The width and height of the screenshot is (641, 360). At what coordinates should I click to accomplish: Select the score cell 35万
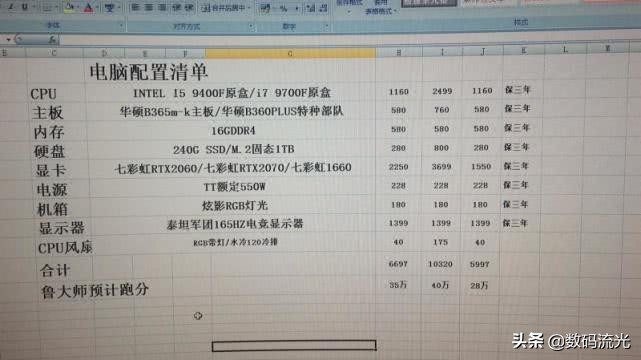point(398,285)
